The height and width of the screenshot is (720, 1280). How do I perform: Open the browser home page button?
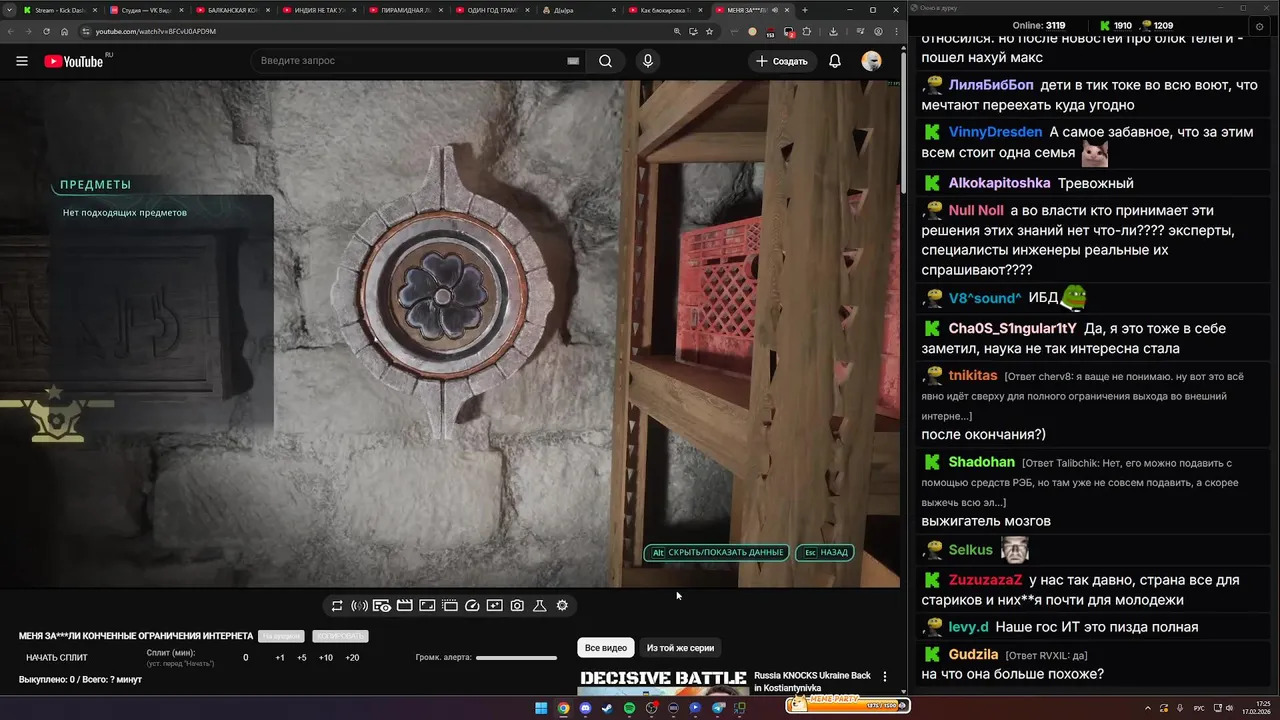point(65,31)
